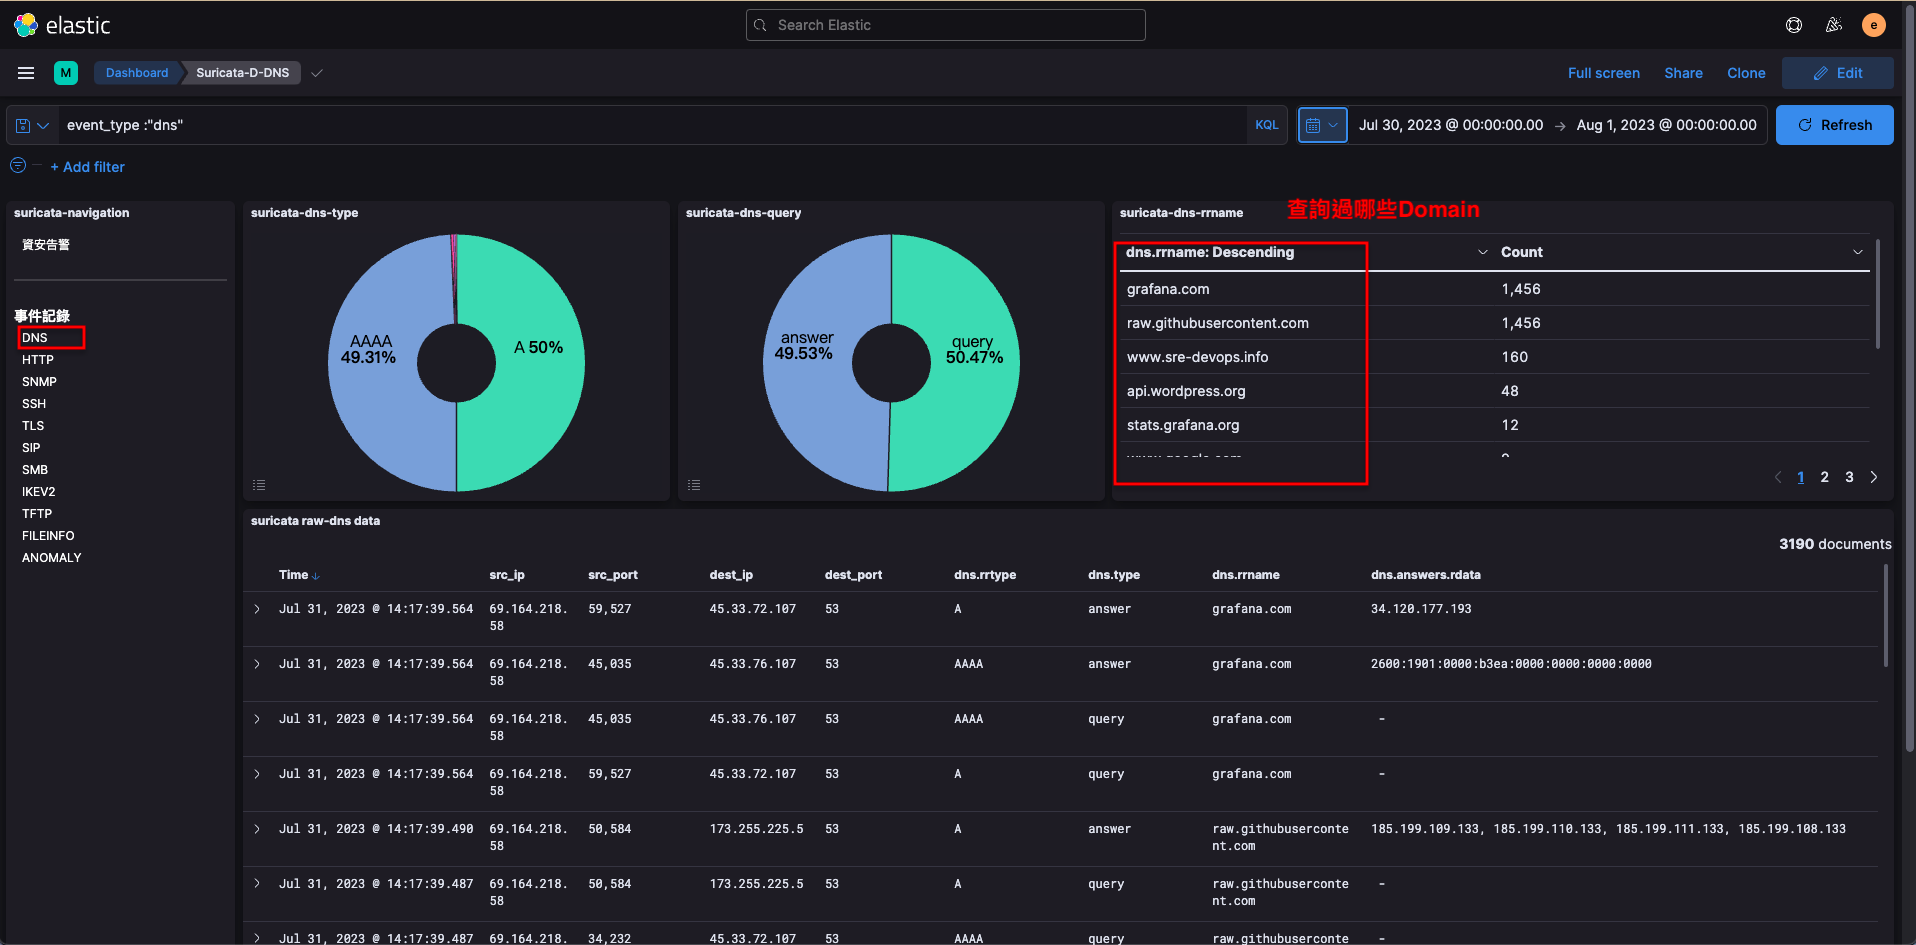Expand the AAAA answer grafana.com row
Screen dimensions: 1916x945
coord(257,664)
